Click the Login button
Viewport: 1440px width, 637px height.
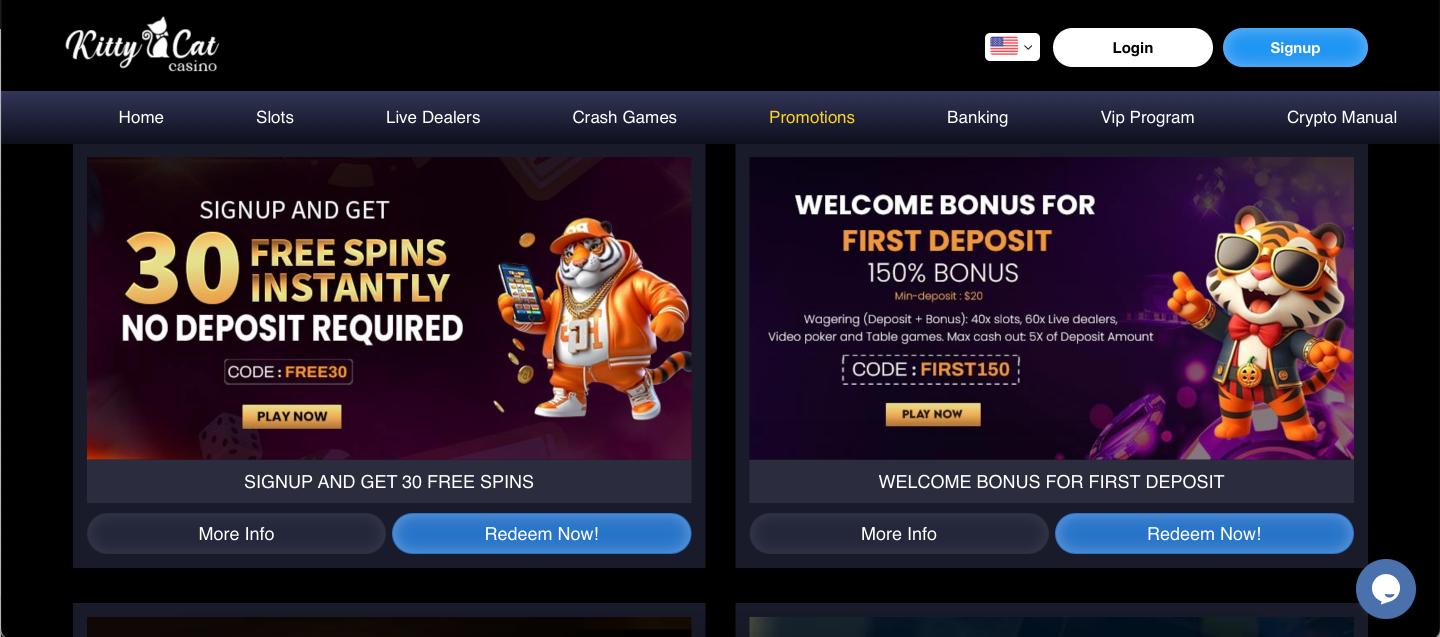pos(1132,48)
